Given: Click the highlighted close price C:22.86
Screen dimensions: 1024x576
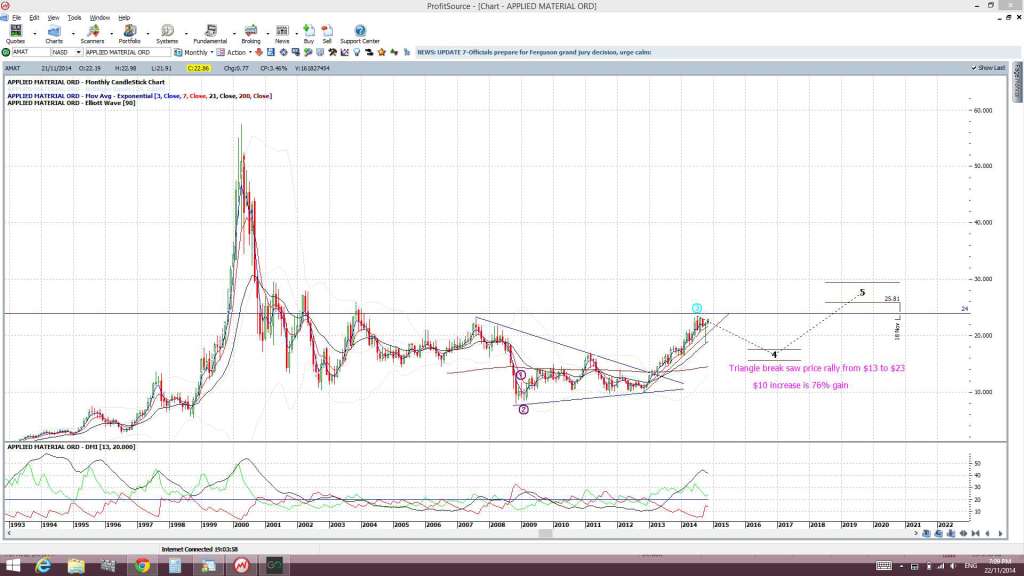Looking at the screenshot, I should 198,68.
